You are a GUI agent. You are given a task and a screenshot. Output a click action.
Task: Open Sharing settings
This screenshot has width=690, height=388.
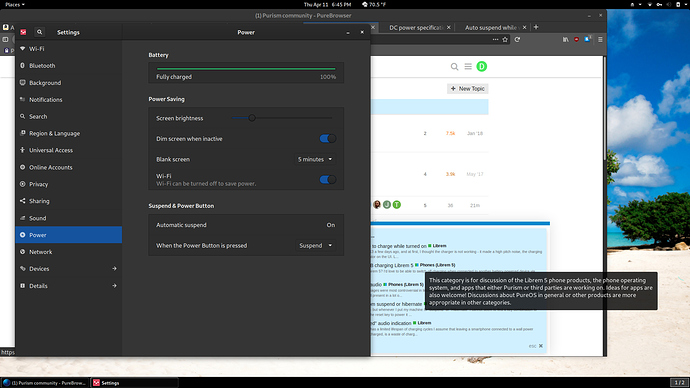point(68,201)
